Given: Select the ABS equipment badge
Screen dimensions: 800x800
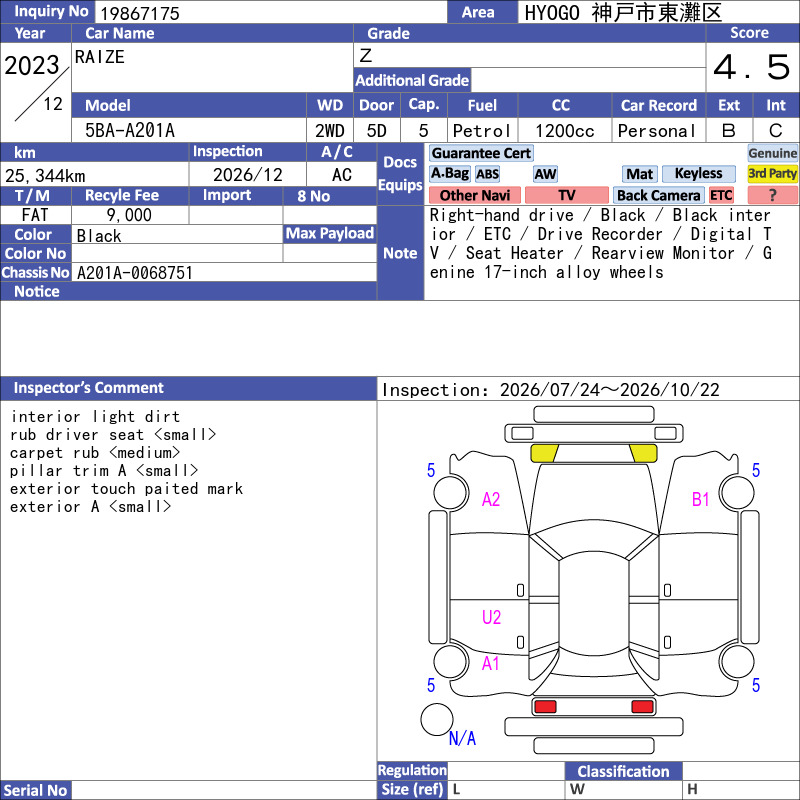Looking at the screenshot, I should tap(487, 174).
